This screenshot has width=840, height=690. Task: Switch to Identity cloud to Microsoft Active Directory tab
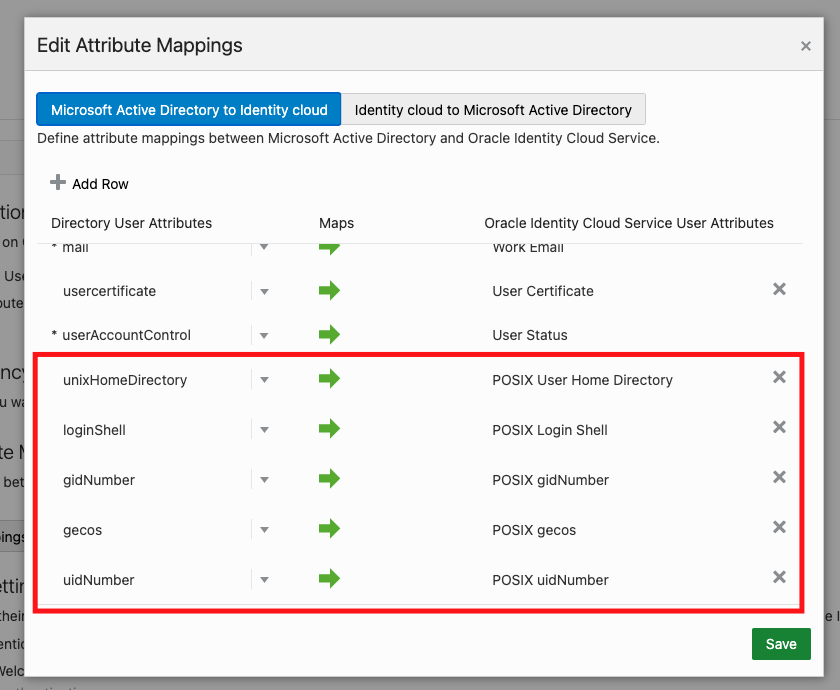point(493,109)
